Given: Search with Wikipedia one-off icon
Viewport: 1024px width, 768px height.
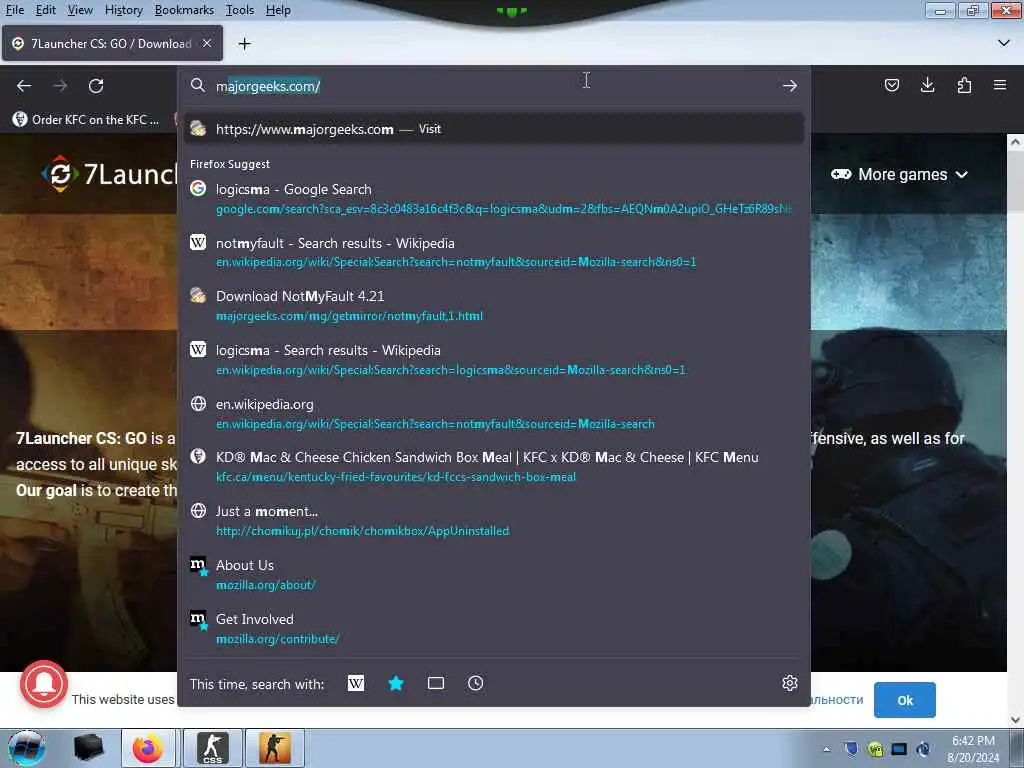Looking at the screenshot, I should tap(356, 683).
